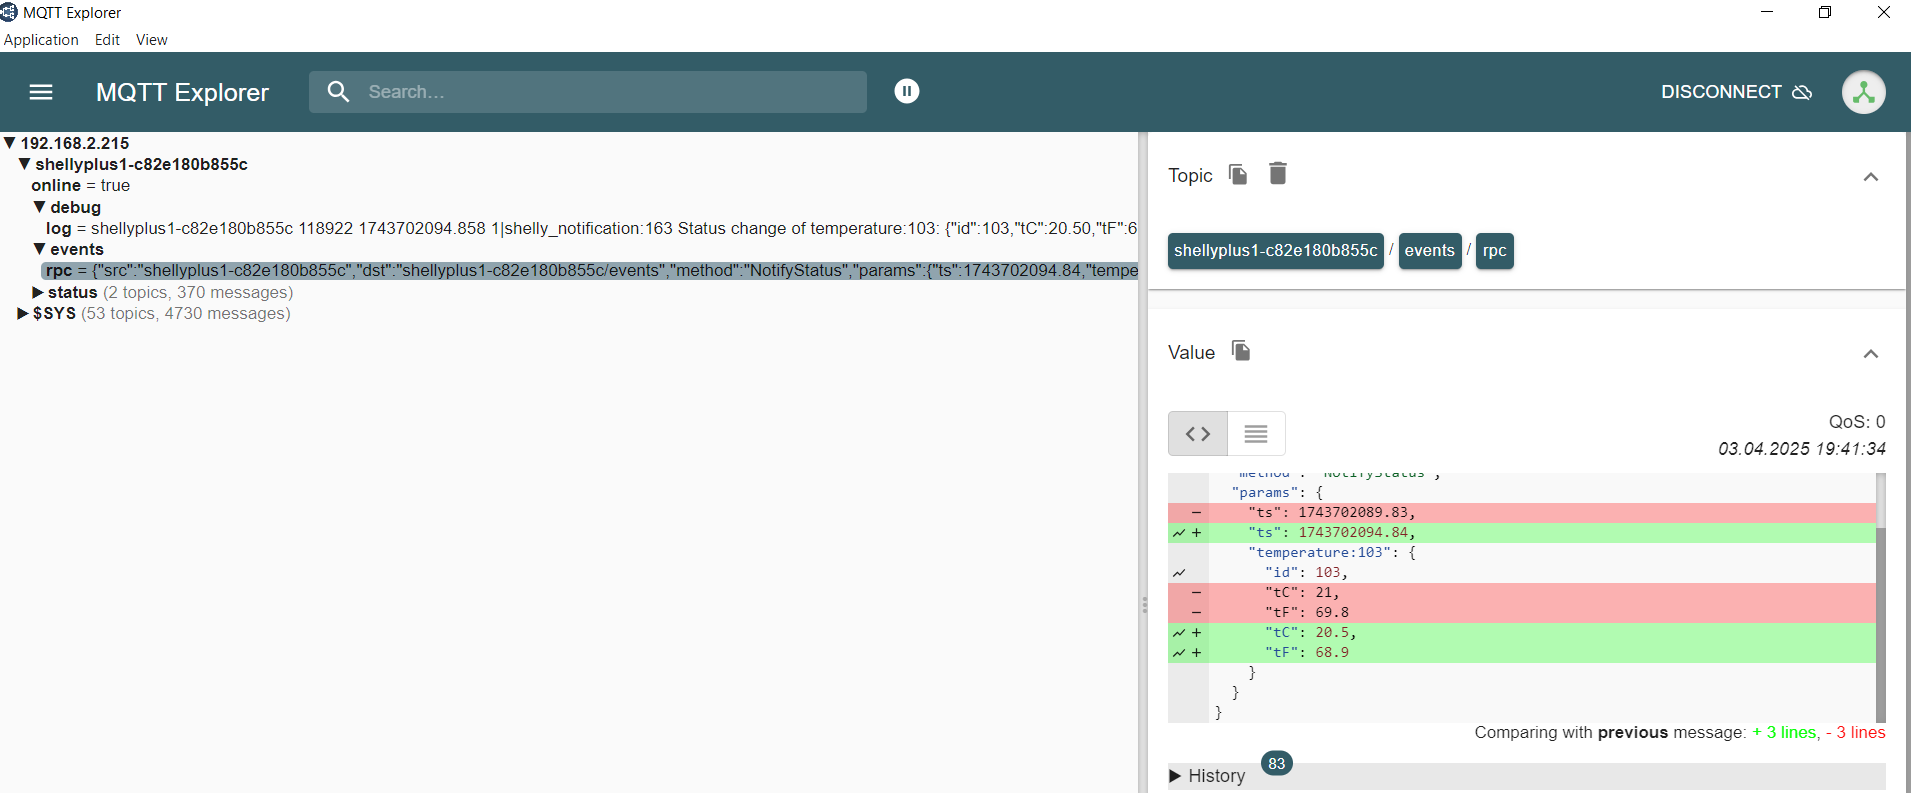Show chart icon next to ts line
This screenshot has height=793, width=1911.
click(1179, 533)
